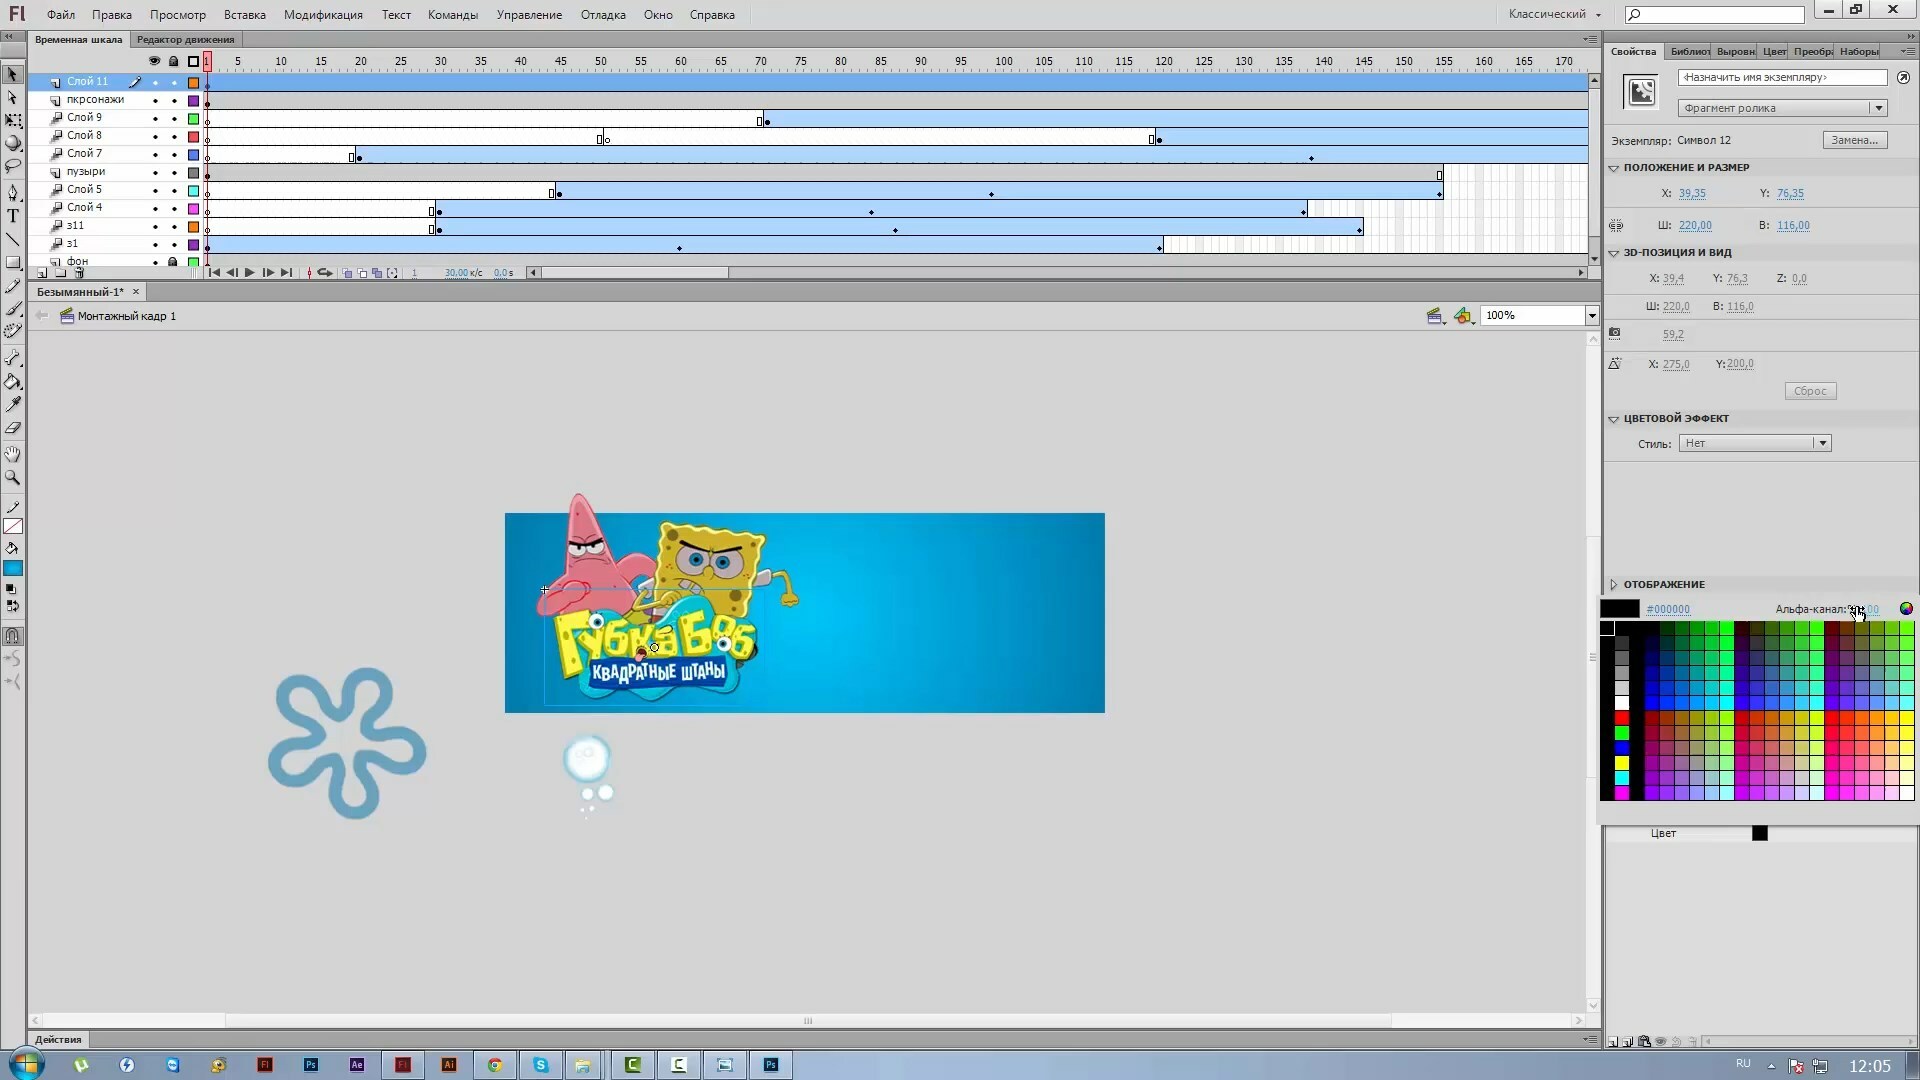Toggle visibility dot of layer Слой 9
This screenshot has height=1080, width=1920.
[x=155, y=118]
